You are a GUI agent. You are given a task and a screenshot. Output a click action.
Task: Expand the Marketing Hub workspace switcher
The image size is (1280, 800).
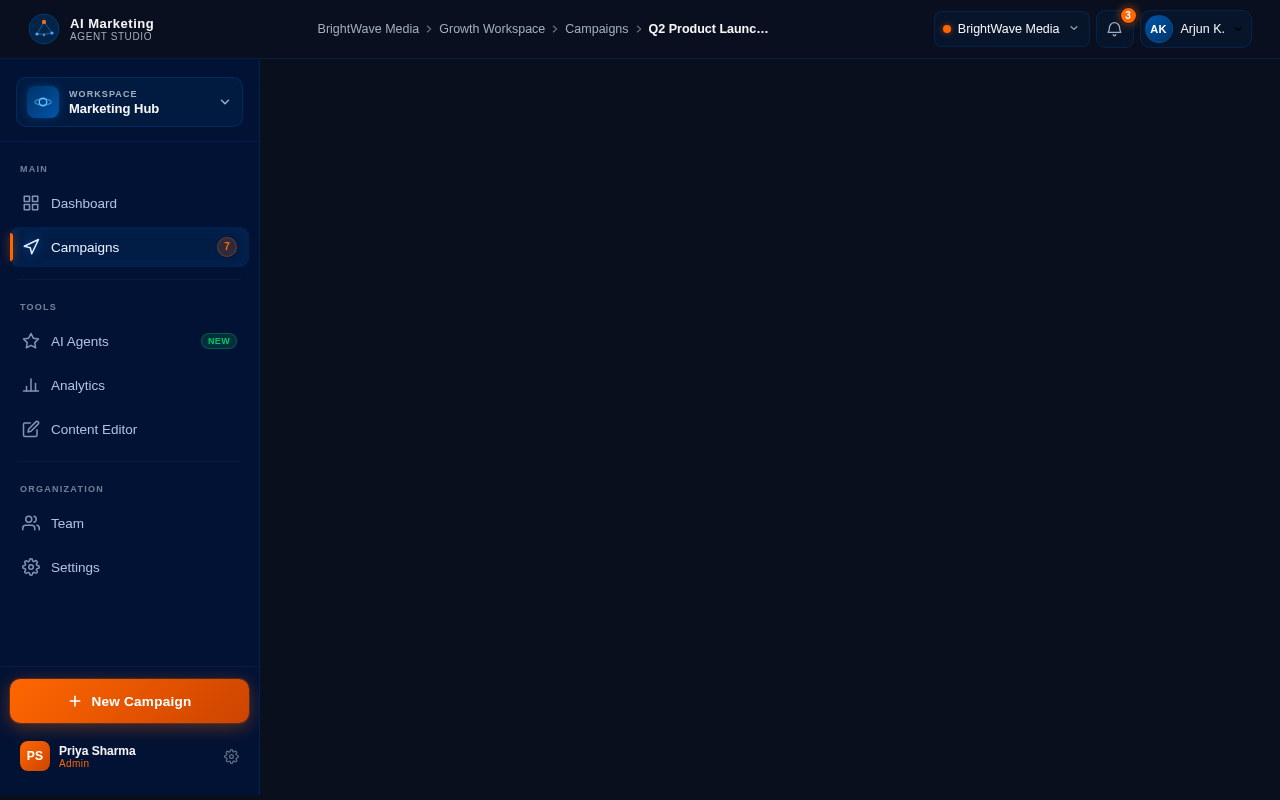pyautogui.click(x=225, y=102)
